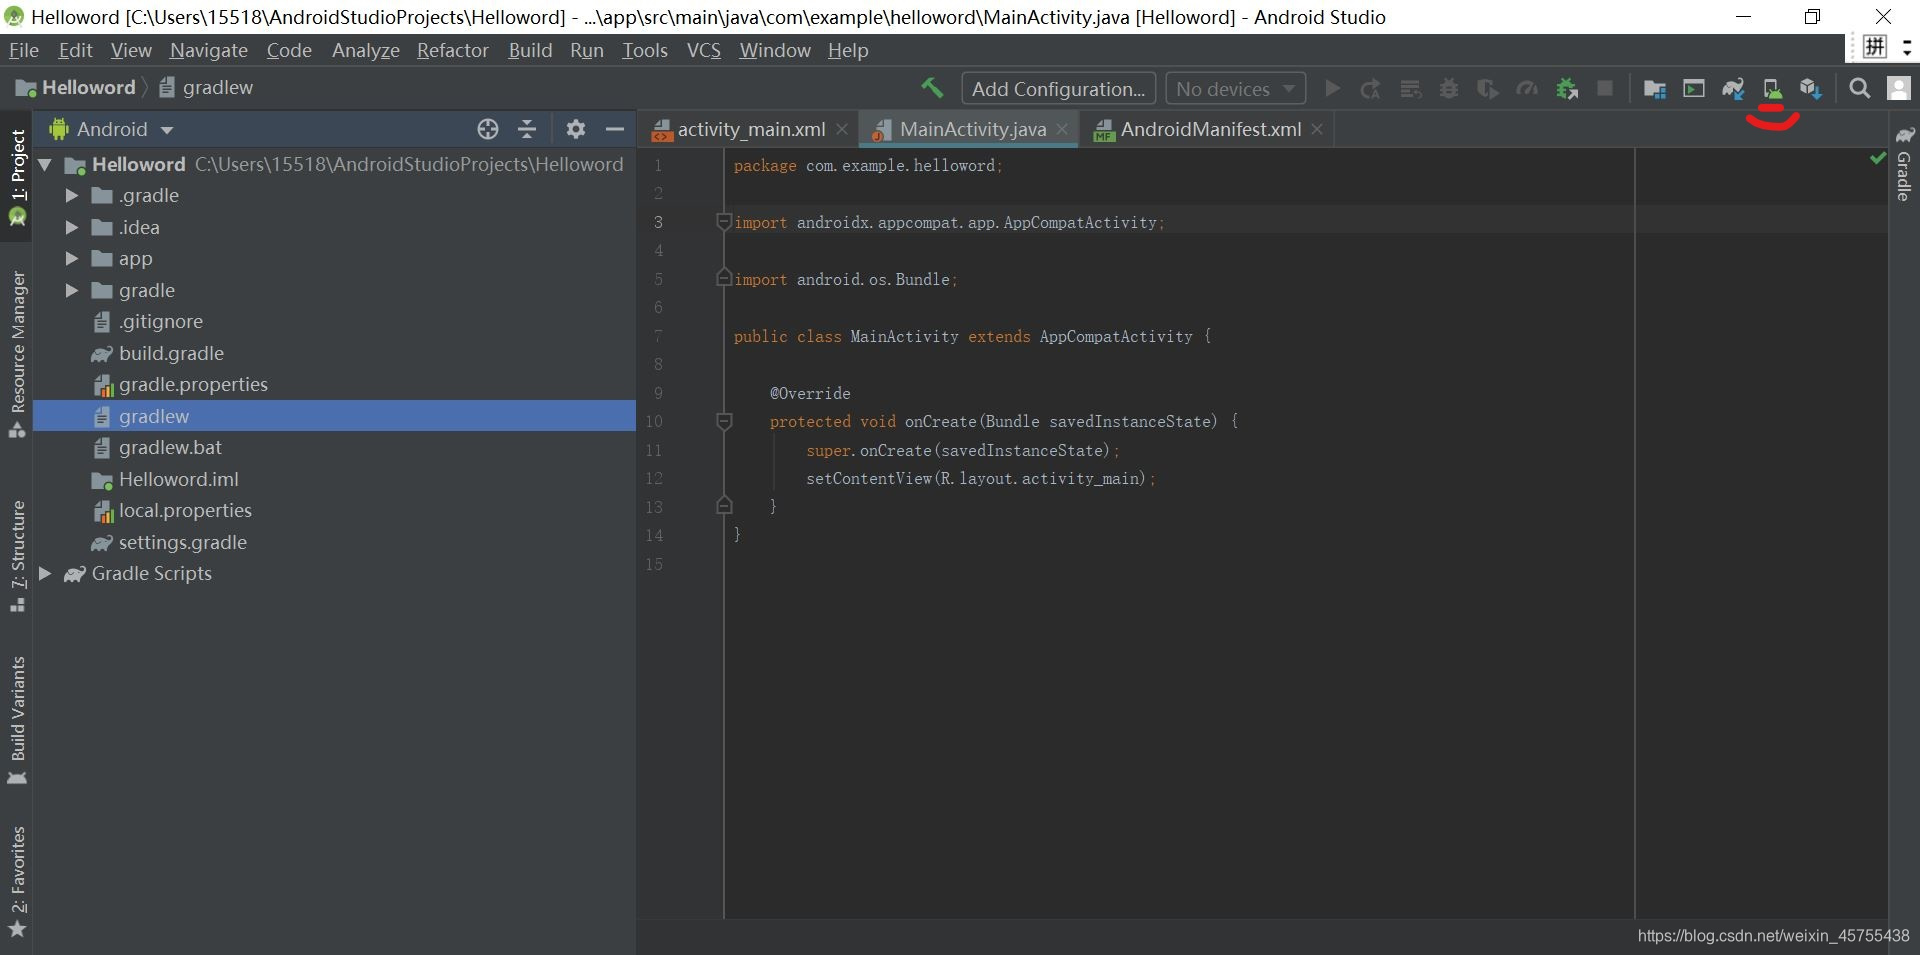Open the Refactor menu

point(453,50)
